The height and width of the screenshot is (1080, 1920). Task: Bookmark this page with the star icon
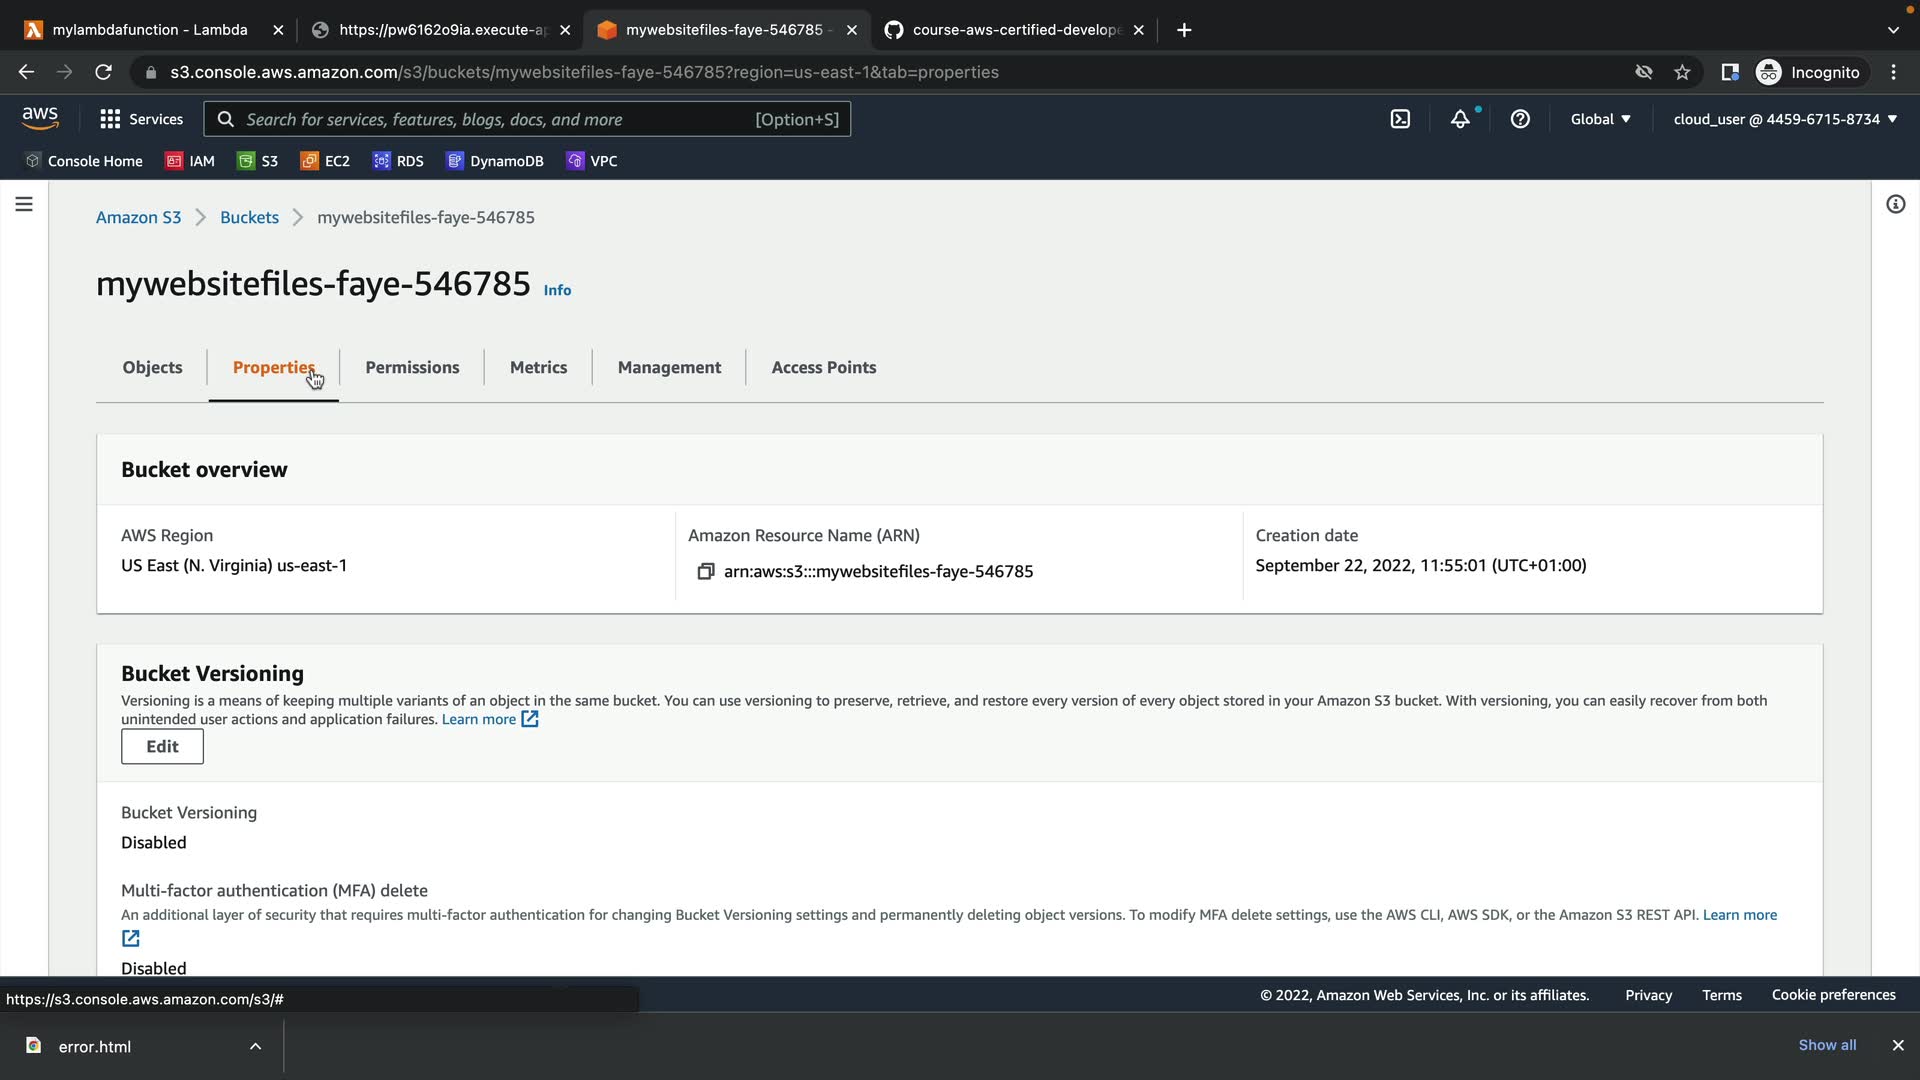pyautogui.click(x=1682, y=72)
